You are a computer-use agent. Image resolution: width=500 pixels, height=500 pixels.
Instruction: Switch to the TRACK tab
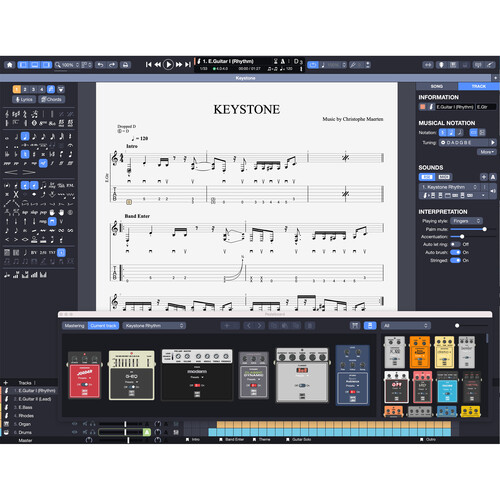(x=479, y=86)
